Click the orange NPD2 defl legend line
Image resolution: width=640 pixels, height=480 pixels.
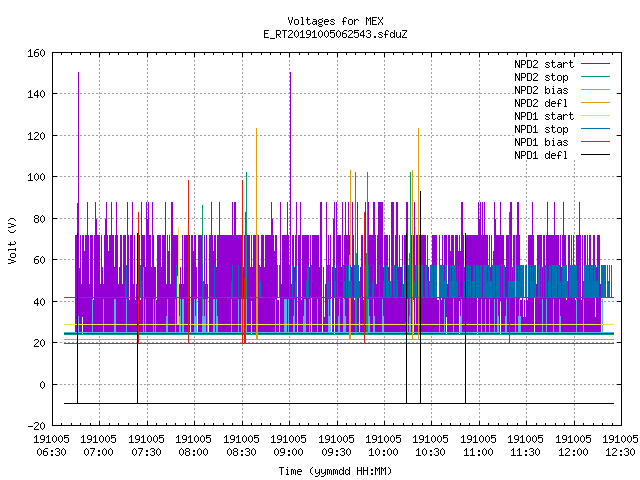595,103
